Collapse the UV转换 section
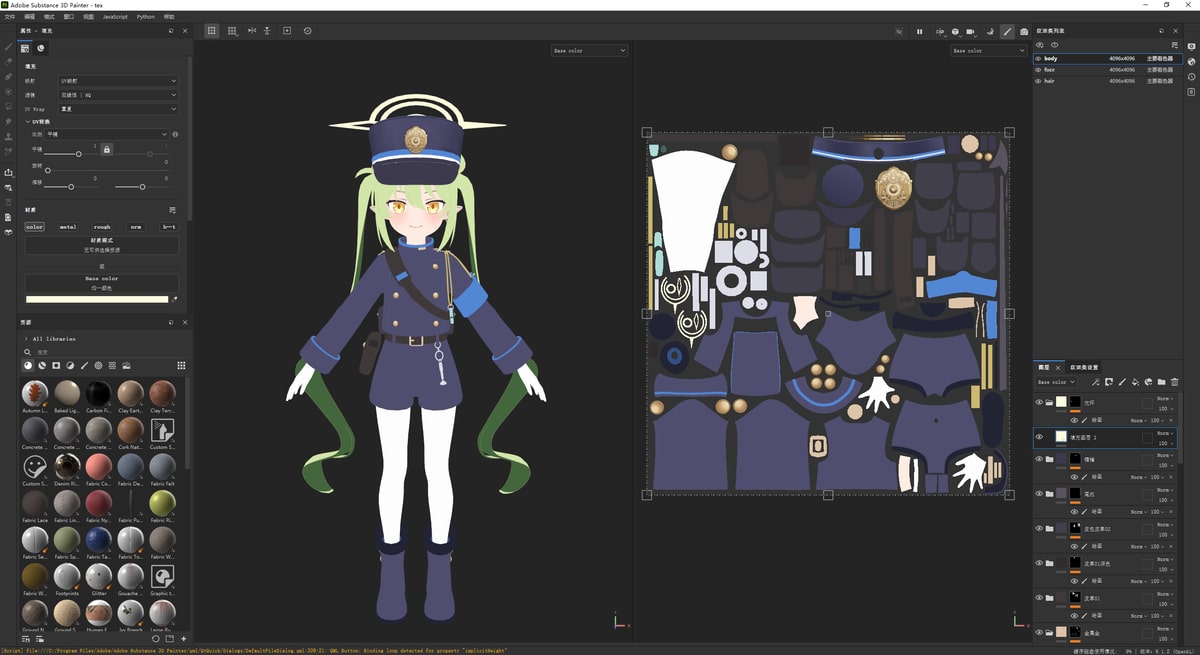Screen dimensions: 1200x655 pos(27,121)
